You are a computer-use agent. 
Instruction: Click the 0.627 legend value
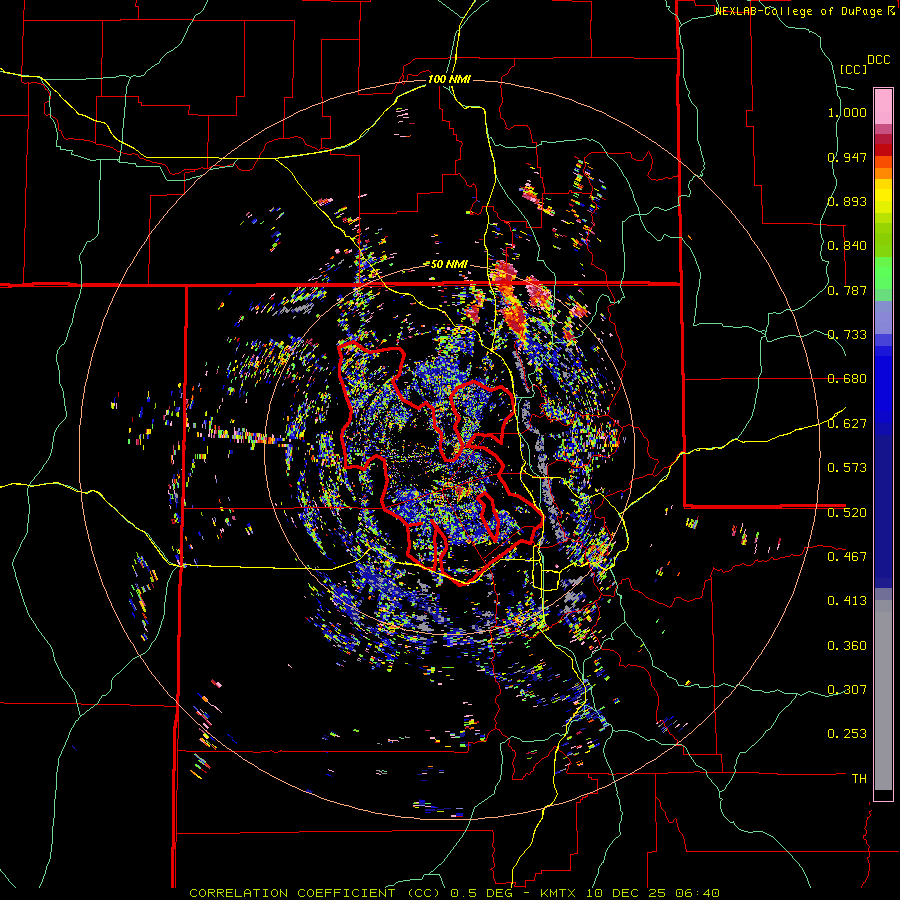pos(847,424)
